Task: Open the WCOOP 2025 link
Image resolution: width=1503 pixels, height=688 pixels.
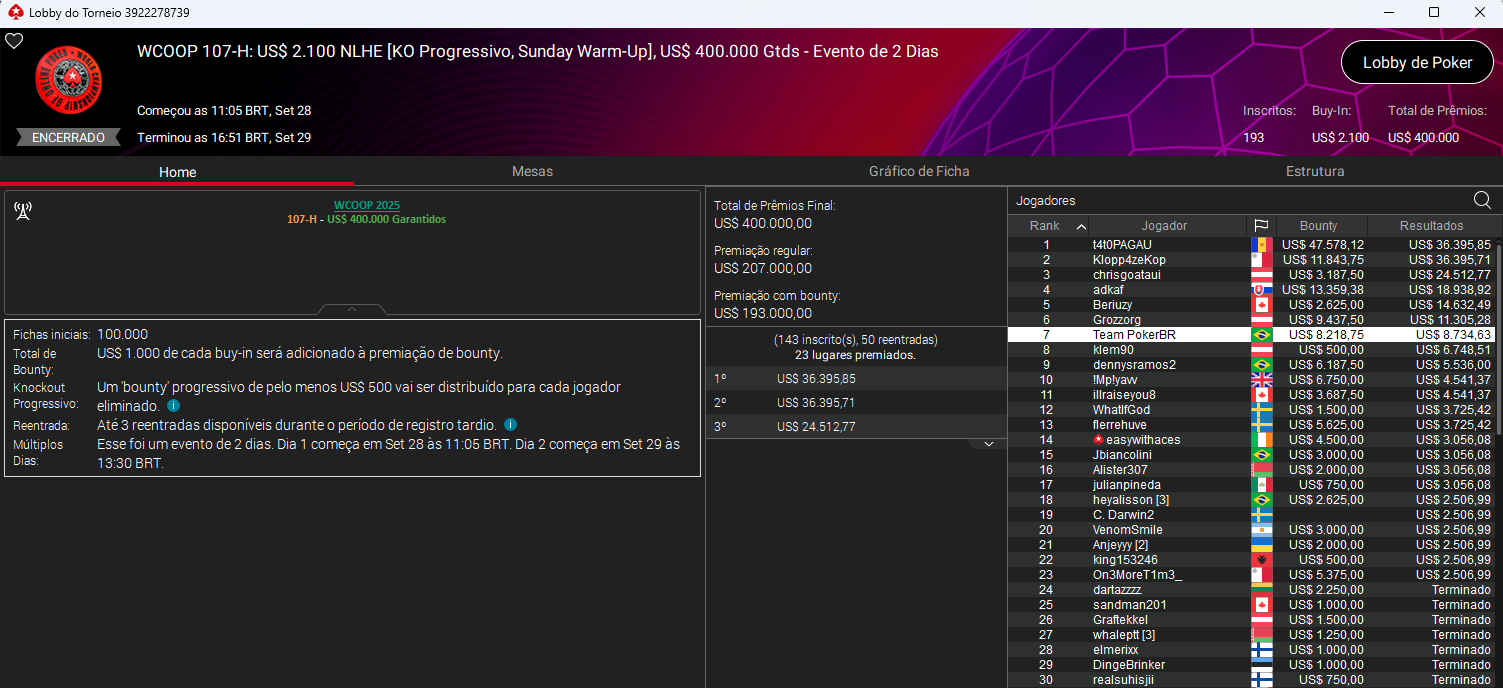Action: point(366,205)
